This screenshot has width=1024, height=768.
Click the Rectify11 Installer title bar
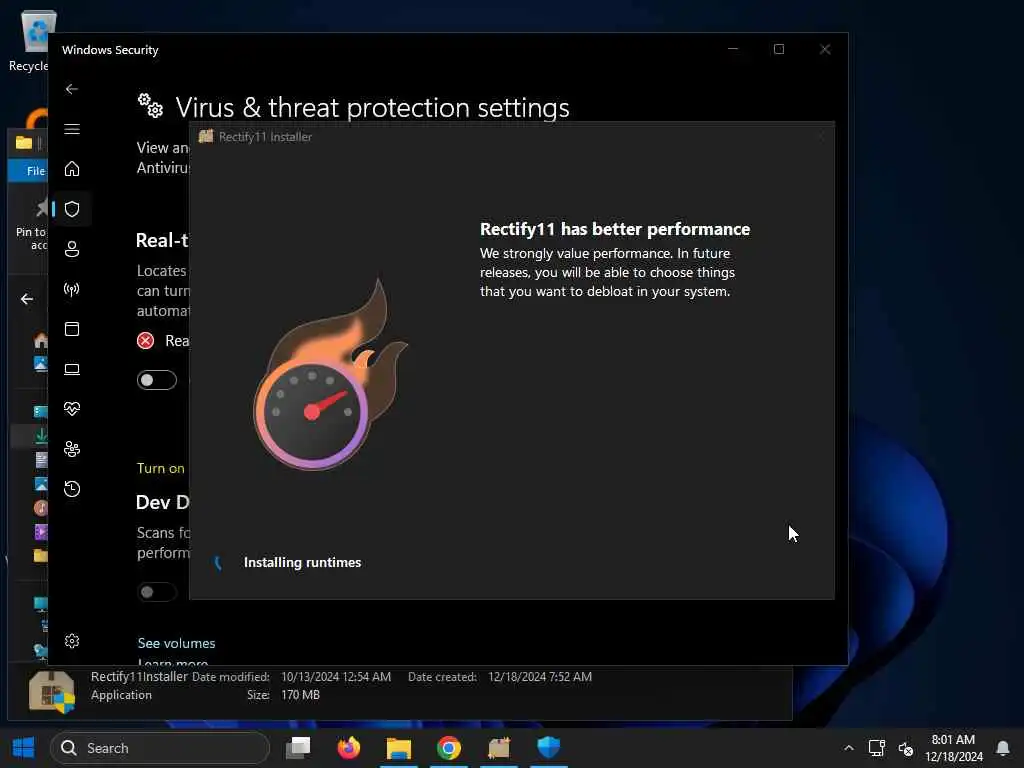(x=511, y=136)
